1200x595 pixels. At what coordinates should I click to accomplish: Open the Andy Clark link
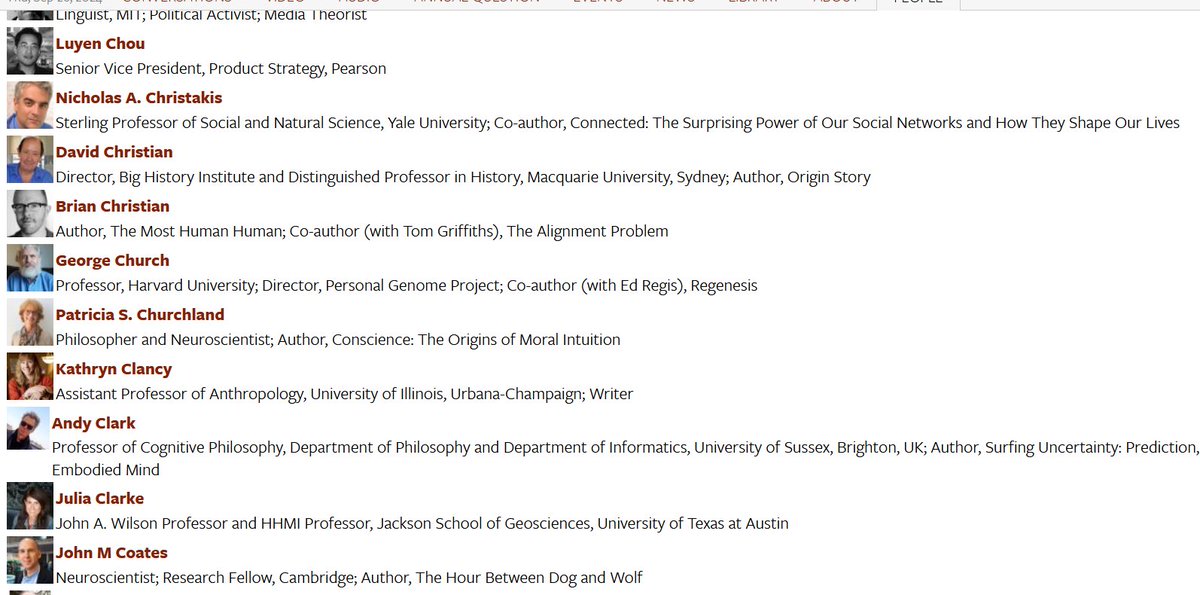click(94, 423)
